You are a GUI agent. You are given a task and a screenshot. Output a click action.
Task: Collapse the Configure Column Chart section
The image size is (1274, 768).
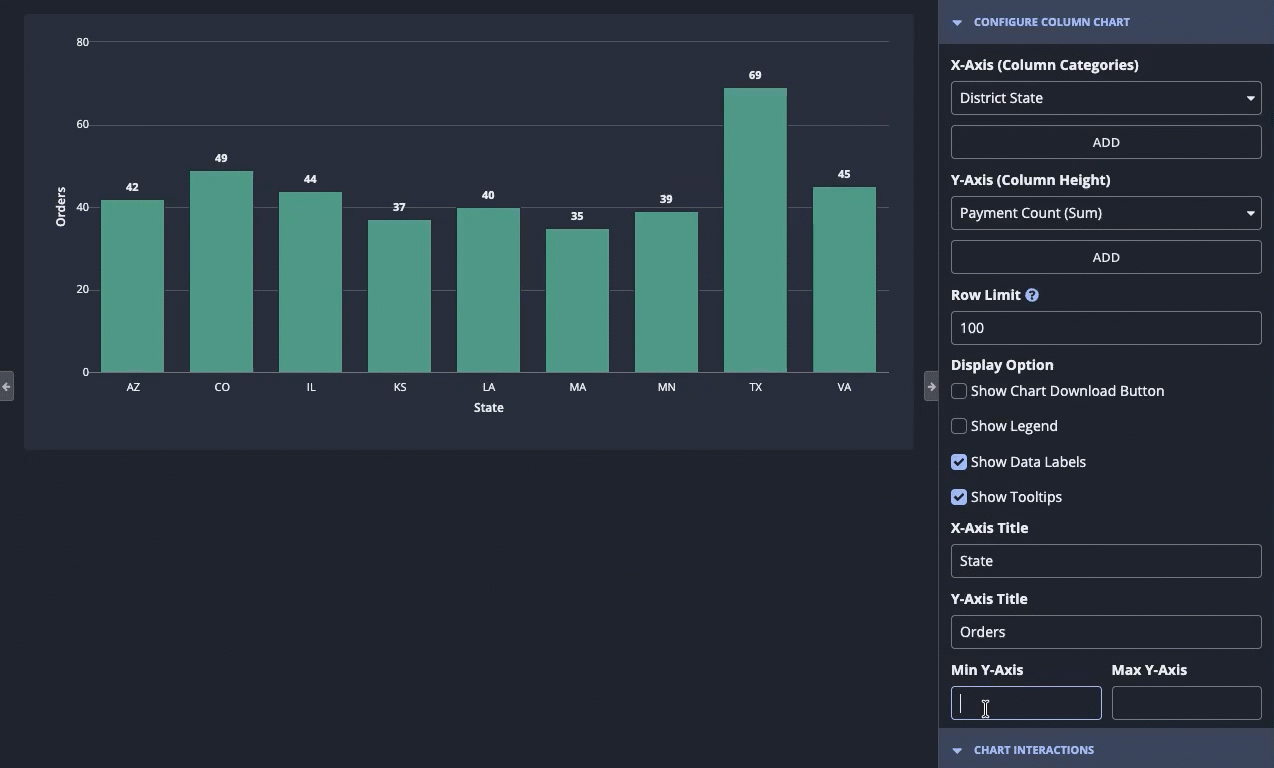coord(957,22)
